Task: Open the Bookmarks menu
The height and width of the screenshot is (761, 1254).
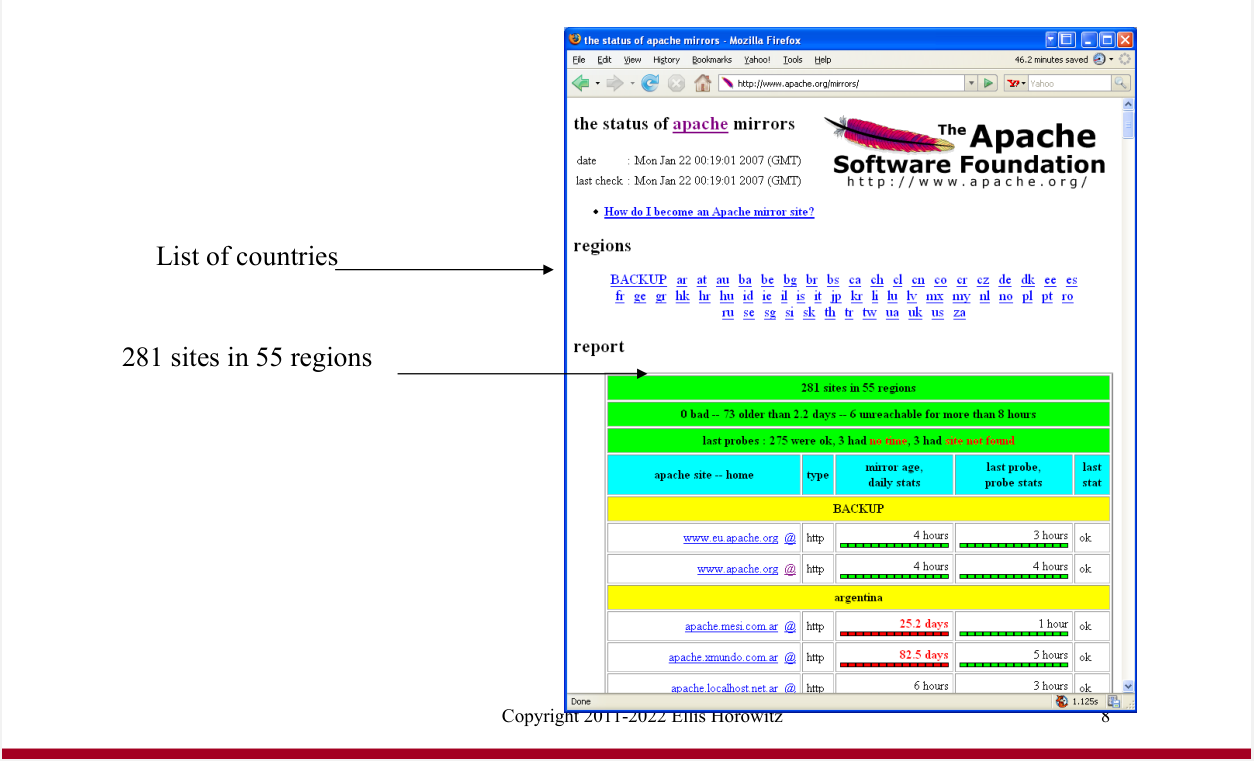Action: (711, 60)
